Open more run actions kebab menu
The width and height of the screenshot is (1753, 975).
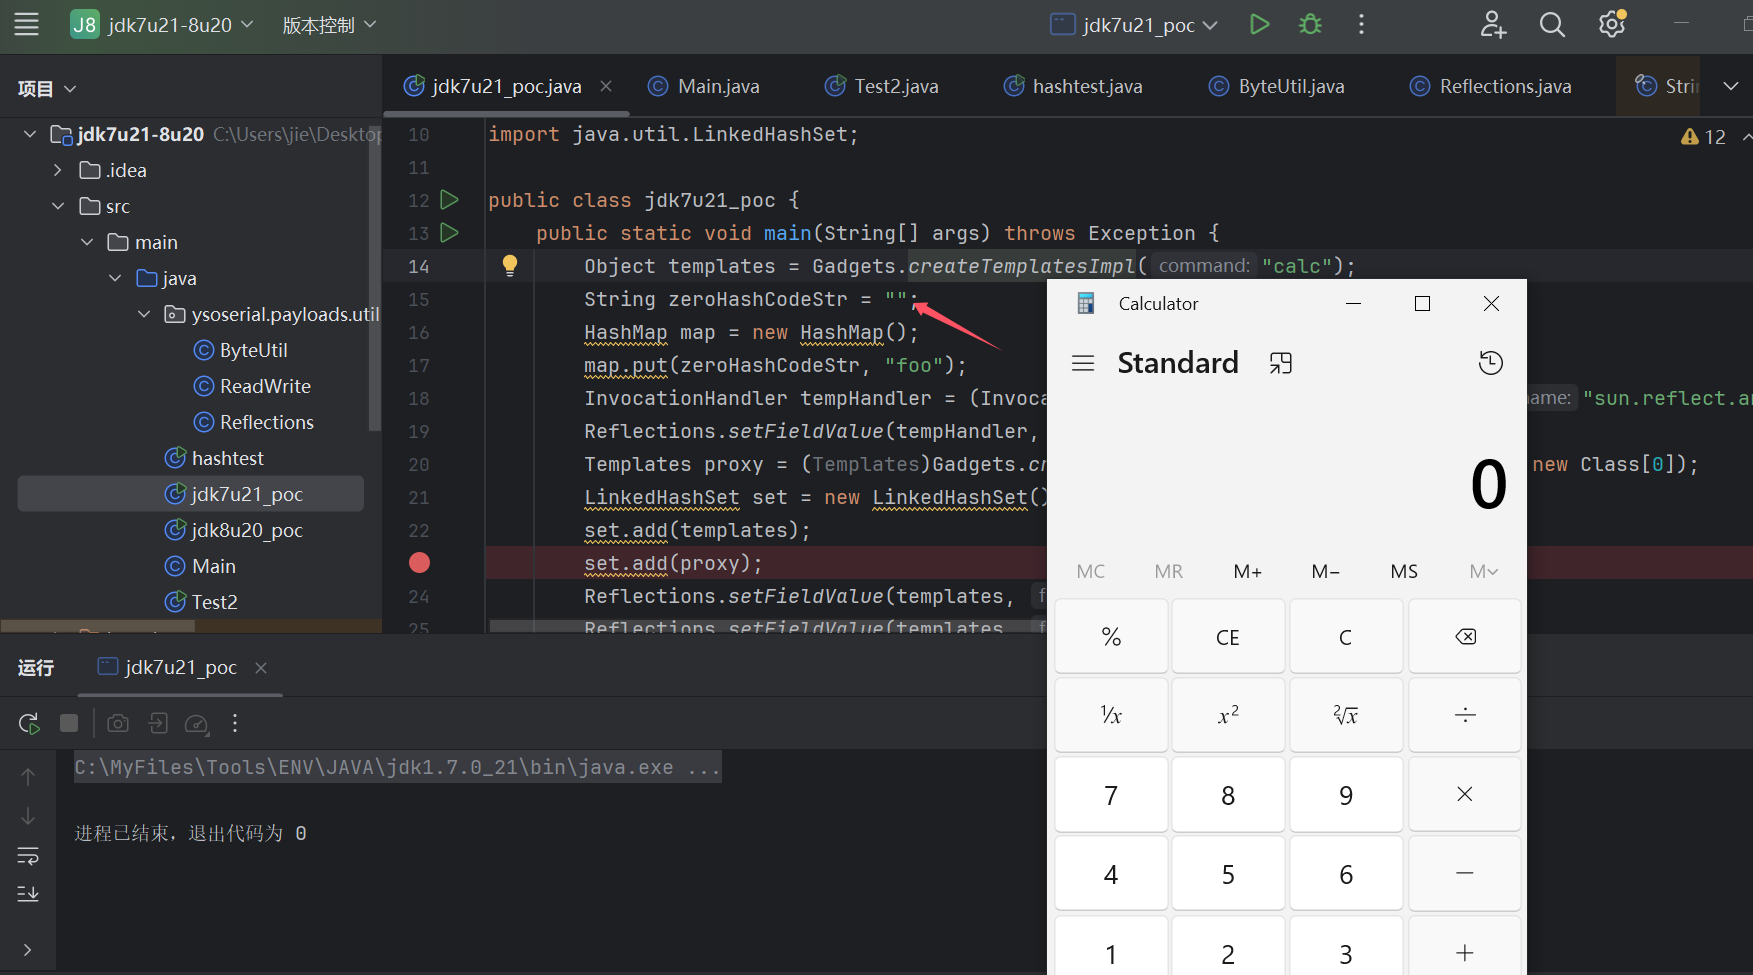pyautogui.click(x=1361, y=25)
